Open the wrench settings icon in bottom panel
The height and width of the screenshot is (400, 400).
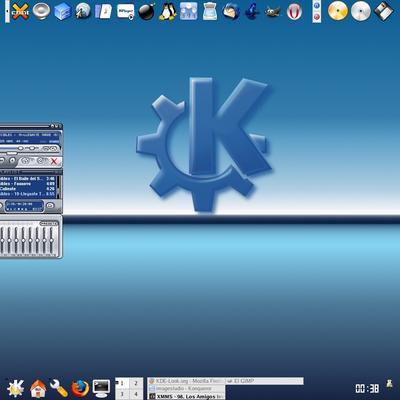point(59,388)
